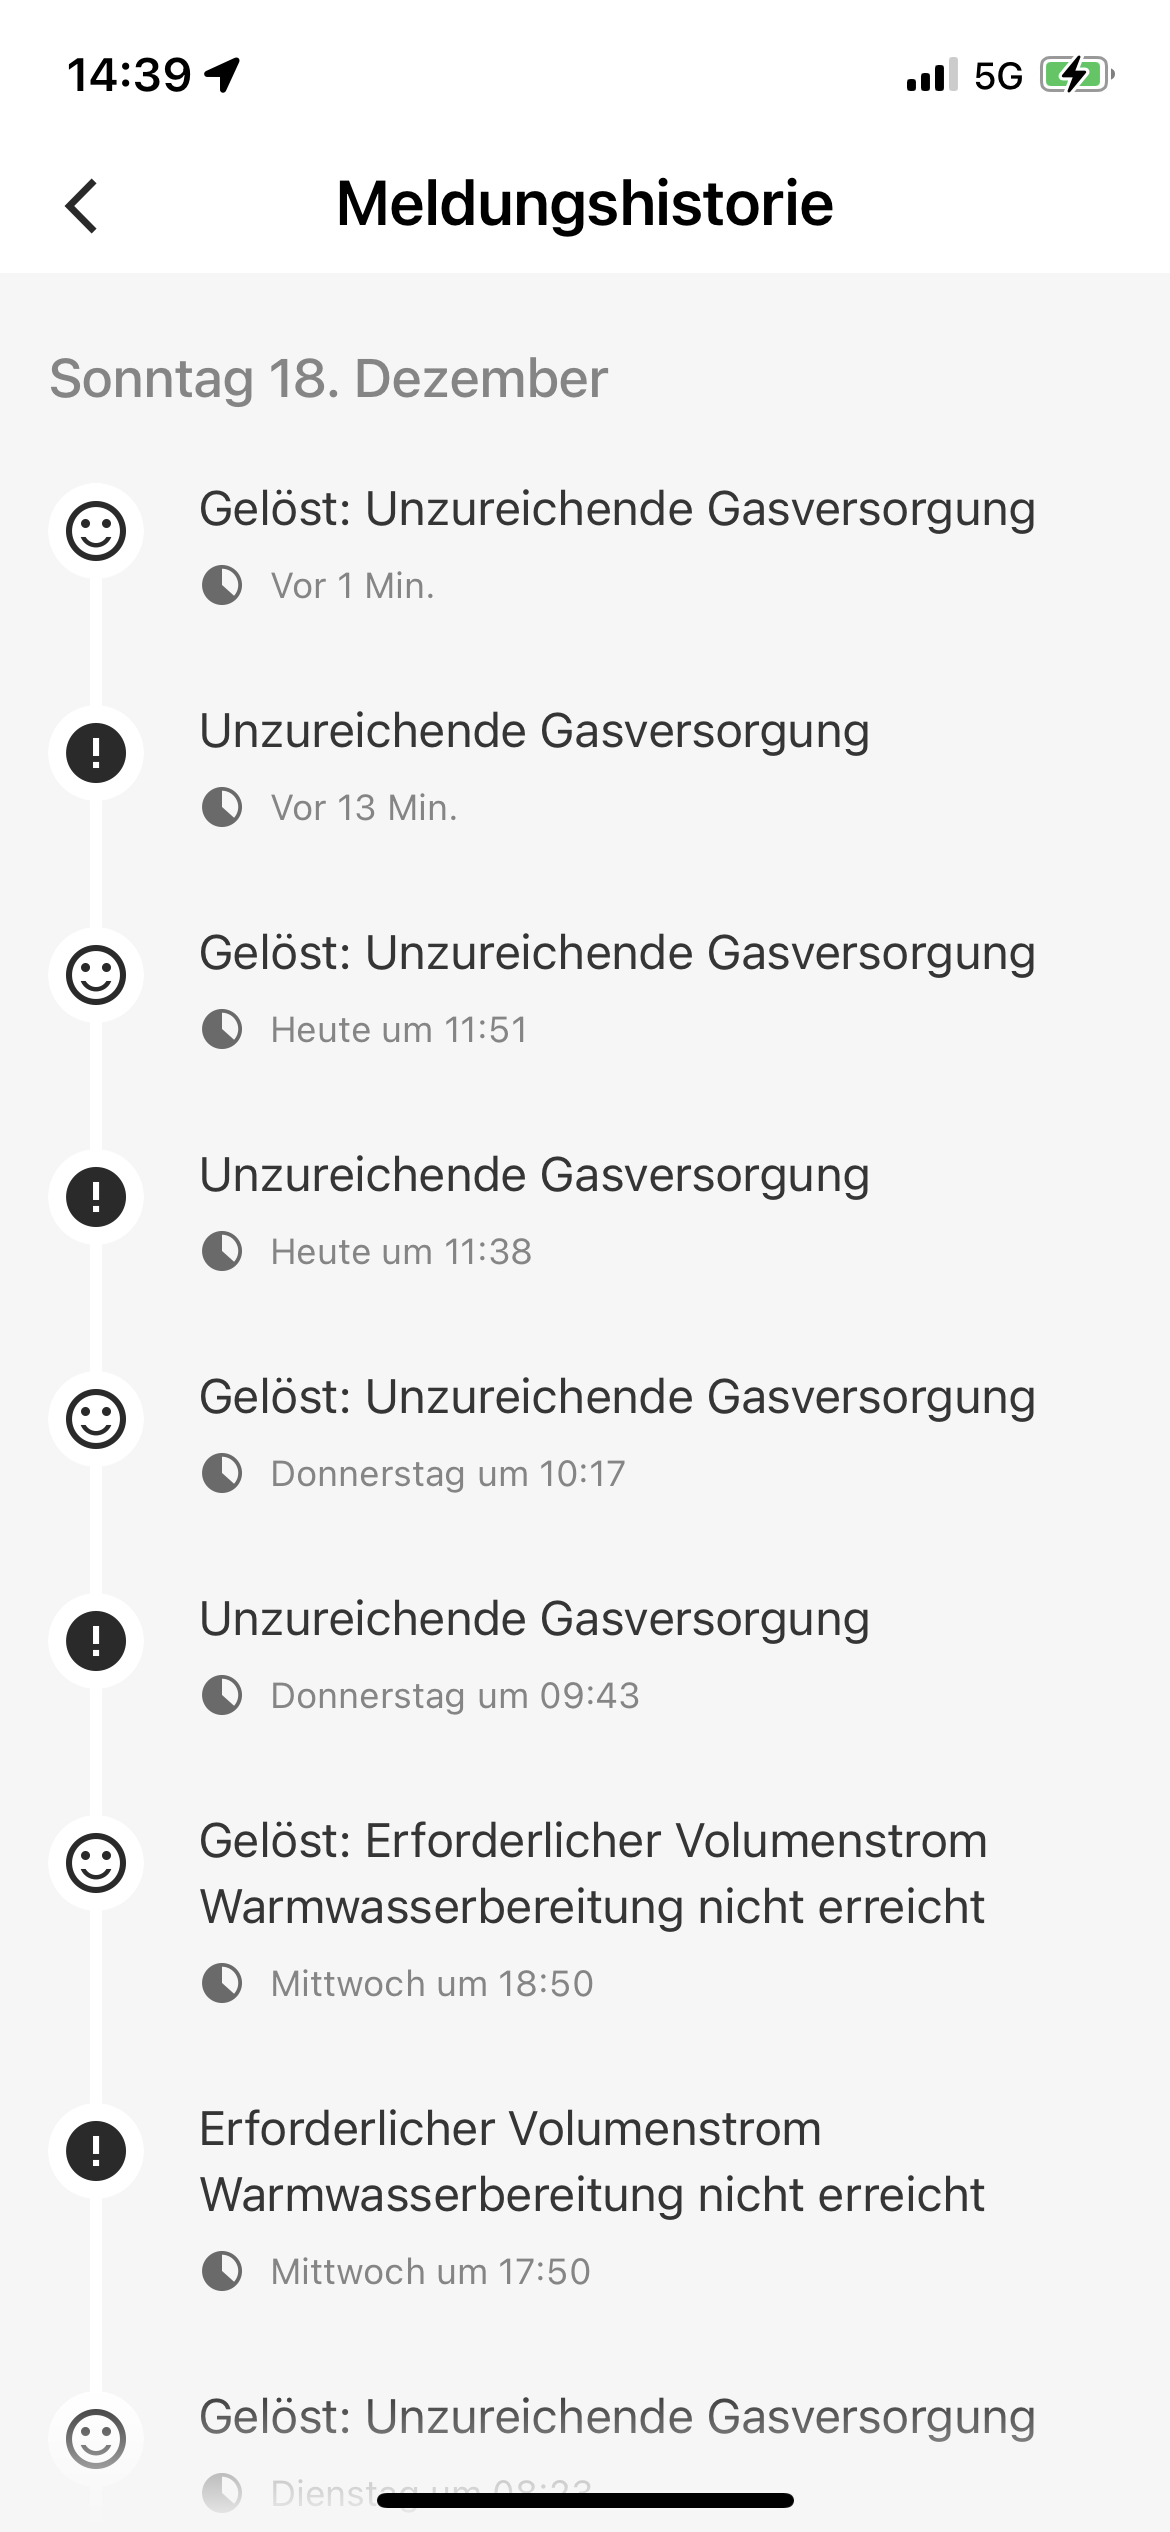The image size is (1170, 2532).
Task: Tap smiley icon for 'Heute um 11:51' entry
Action: coord(96,974)
